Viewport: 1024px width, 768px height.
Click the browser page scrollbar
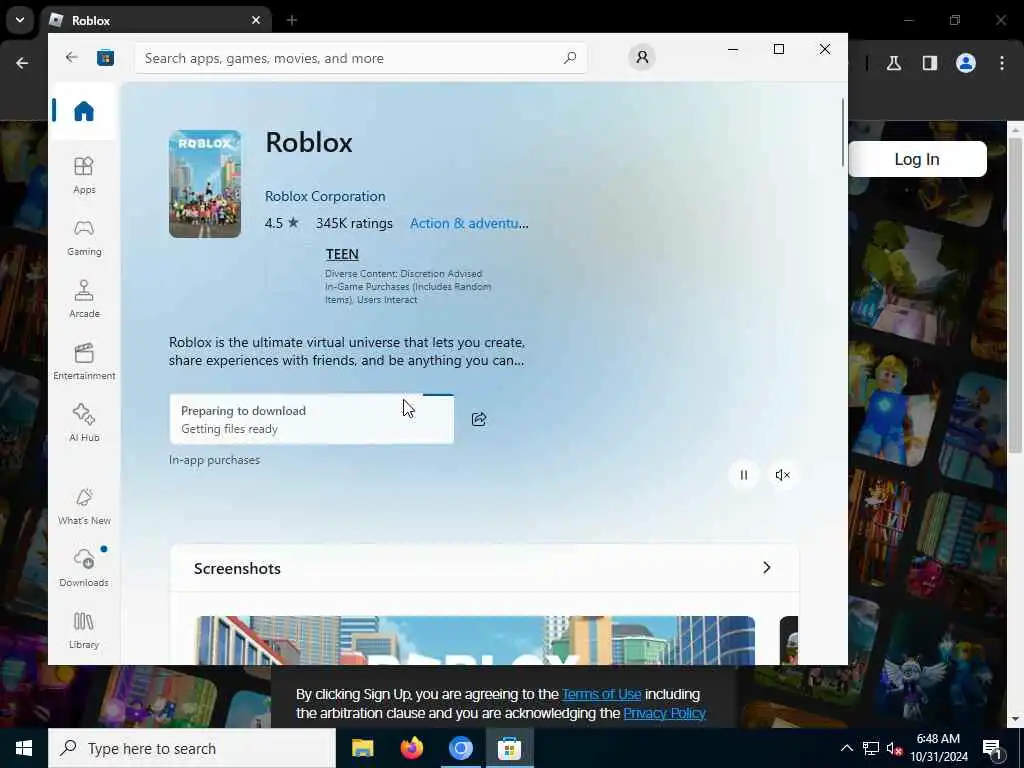pos(1015,294)
